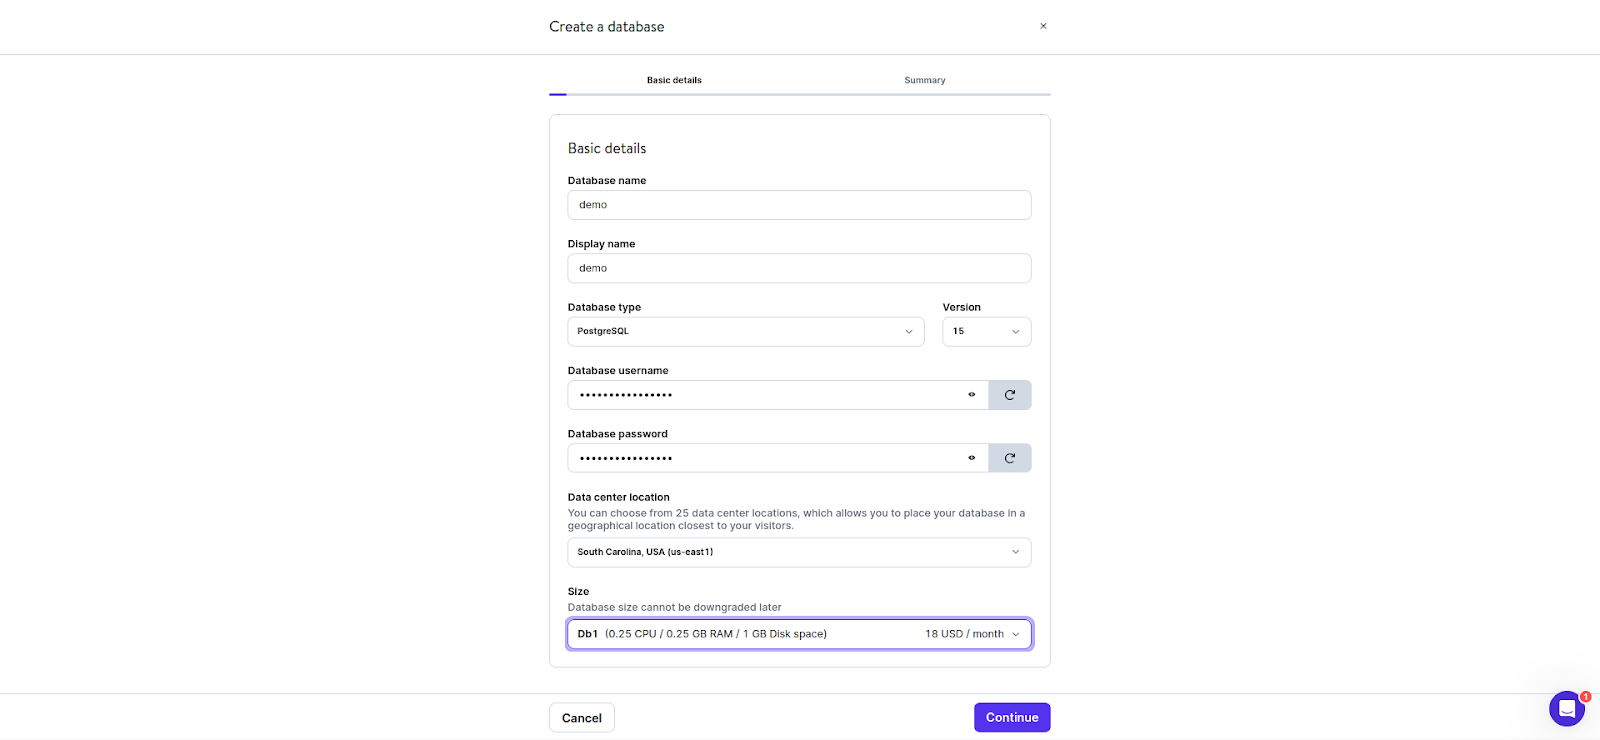Regenerate the database username

coord(1009,395)
